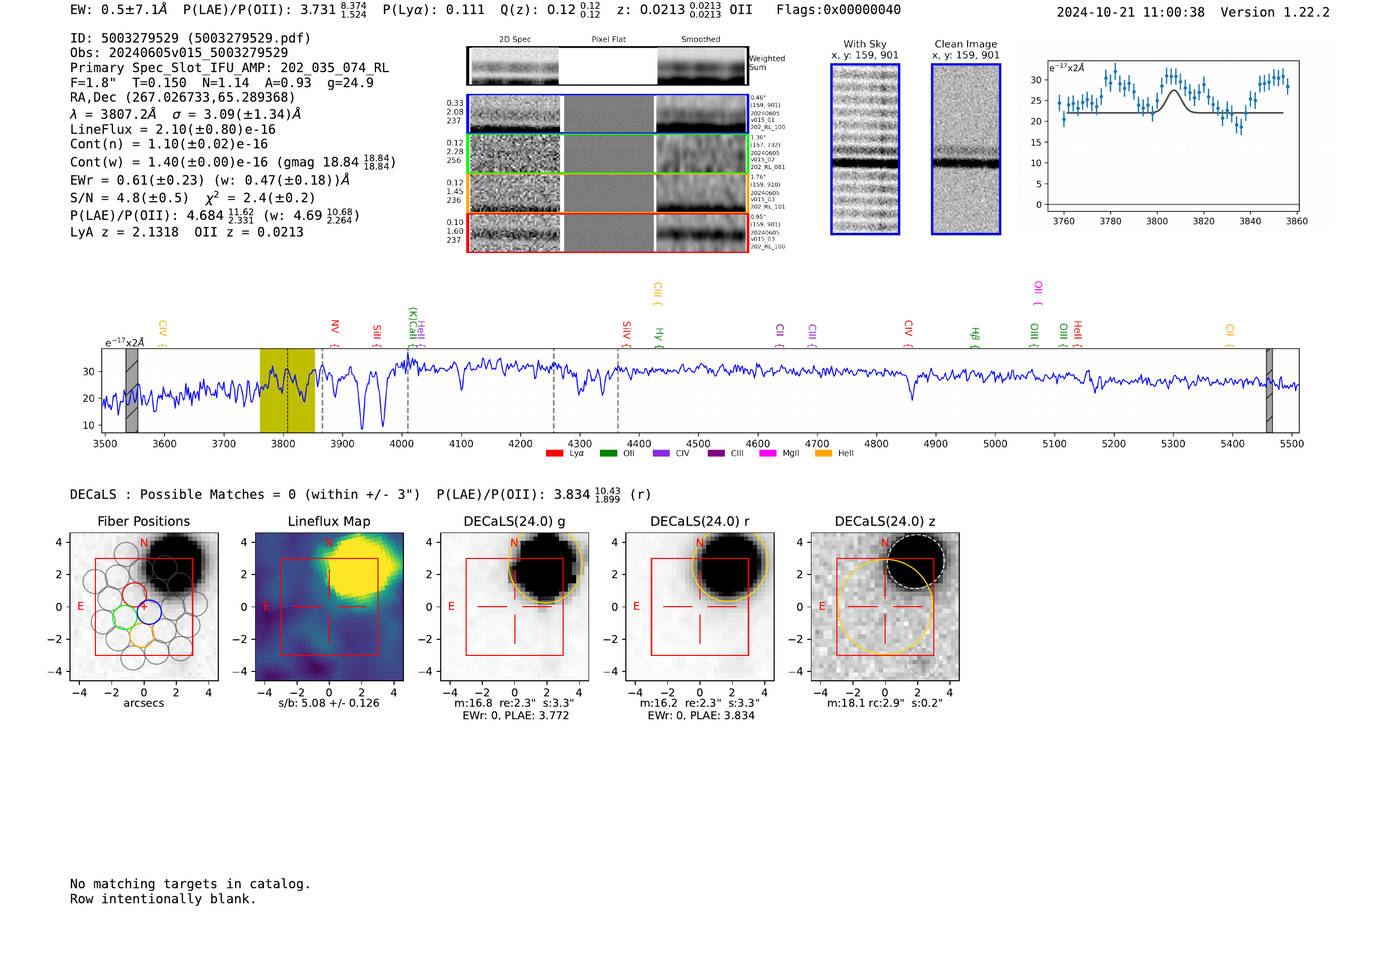1400x953 pixels.
Task: Click the green (K)CaII line label
Action: click(412, 327)
